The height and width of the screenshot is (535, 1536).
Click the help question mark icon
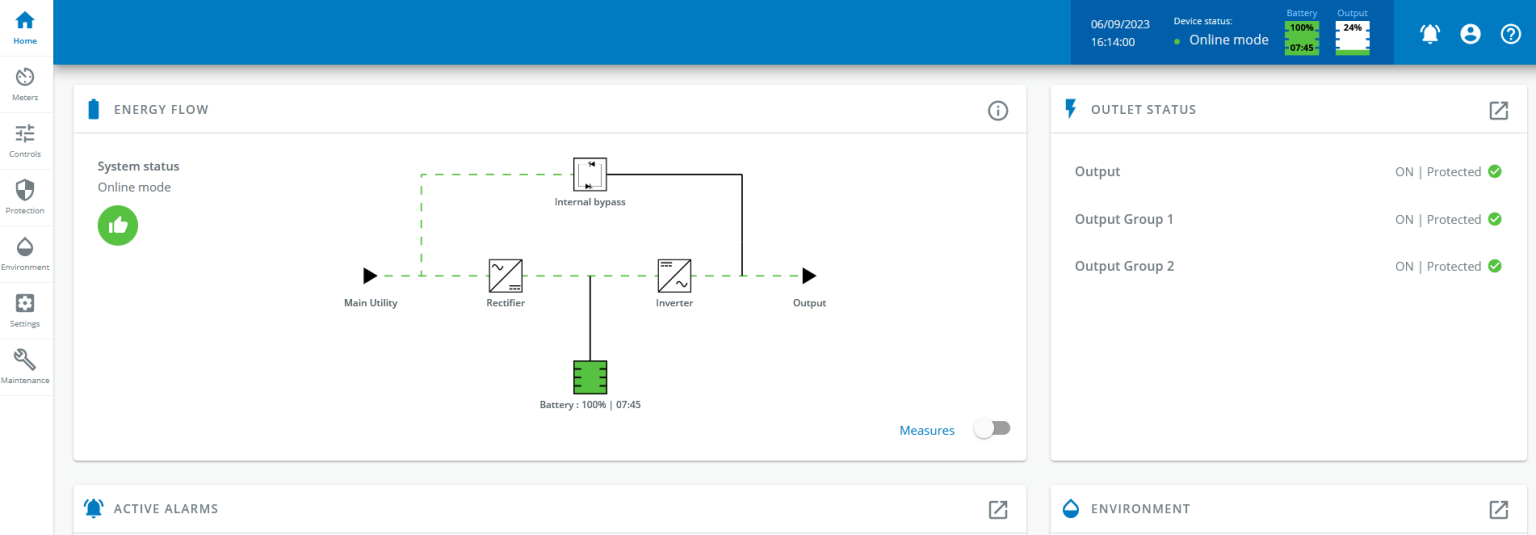coord(1511,34)
